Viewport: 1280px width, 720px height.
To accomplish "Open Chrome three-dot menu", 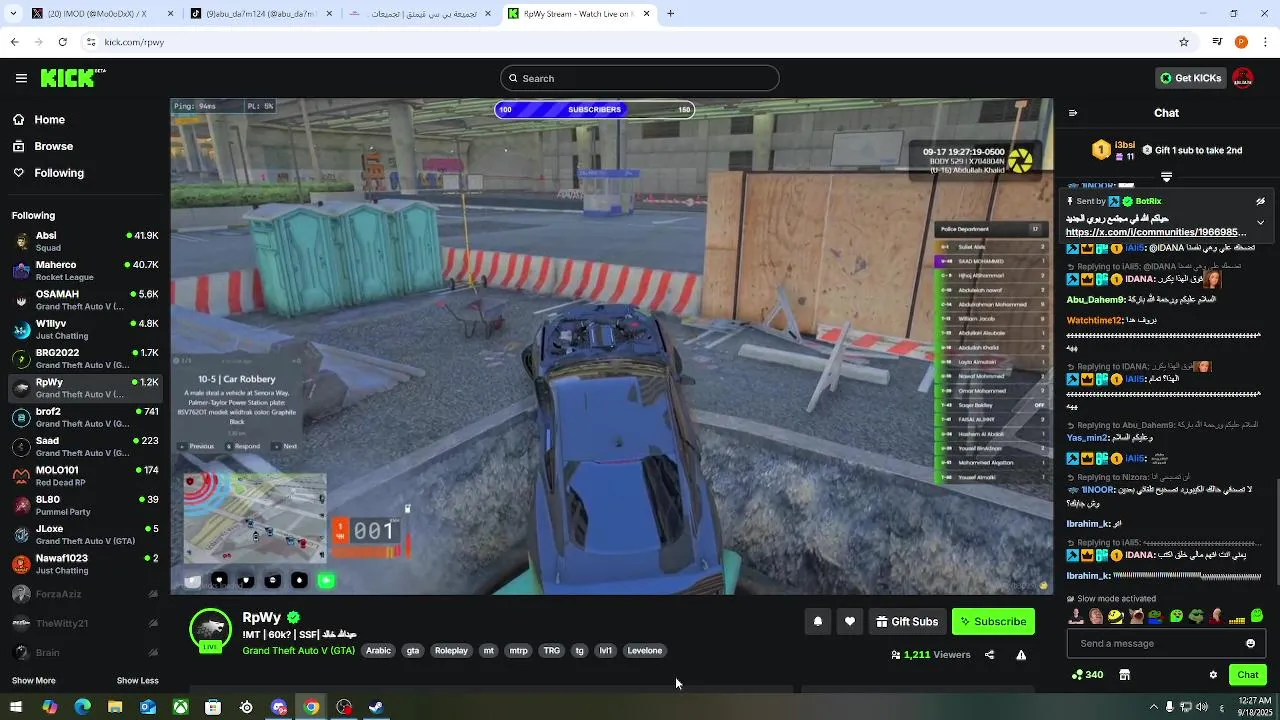I will [1266, 42].
